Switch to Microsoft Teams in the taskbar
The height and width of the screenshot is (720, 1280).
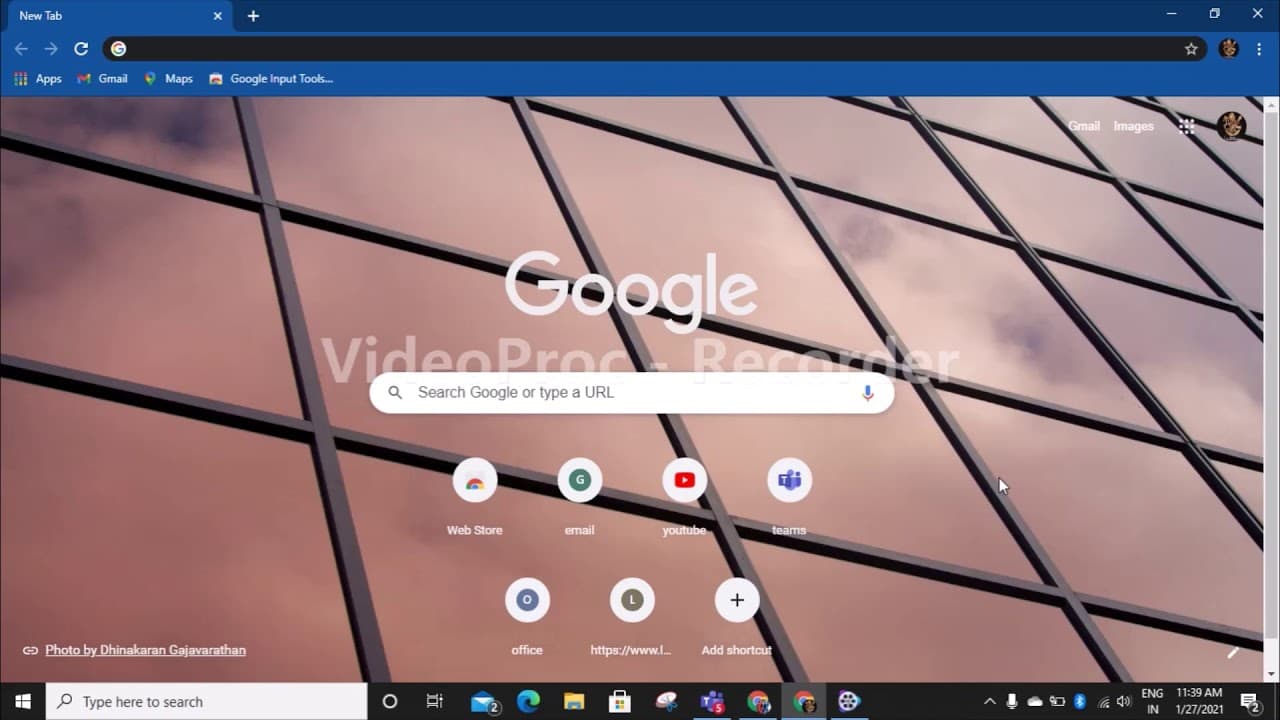(x=712, y=701)
